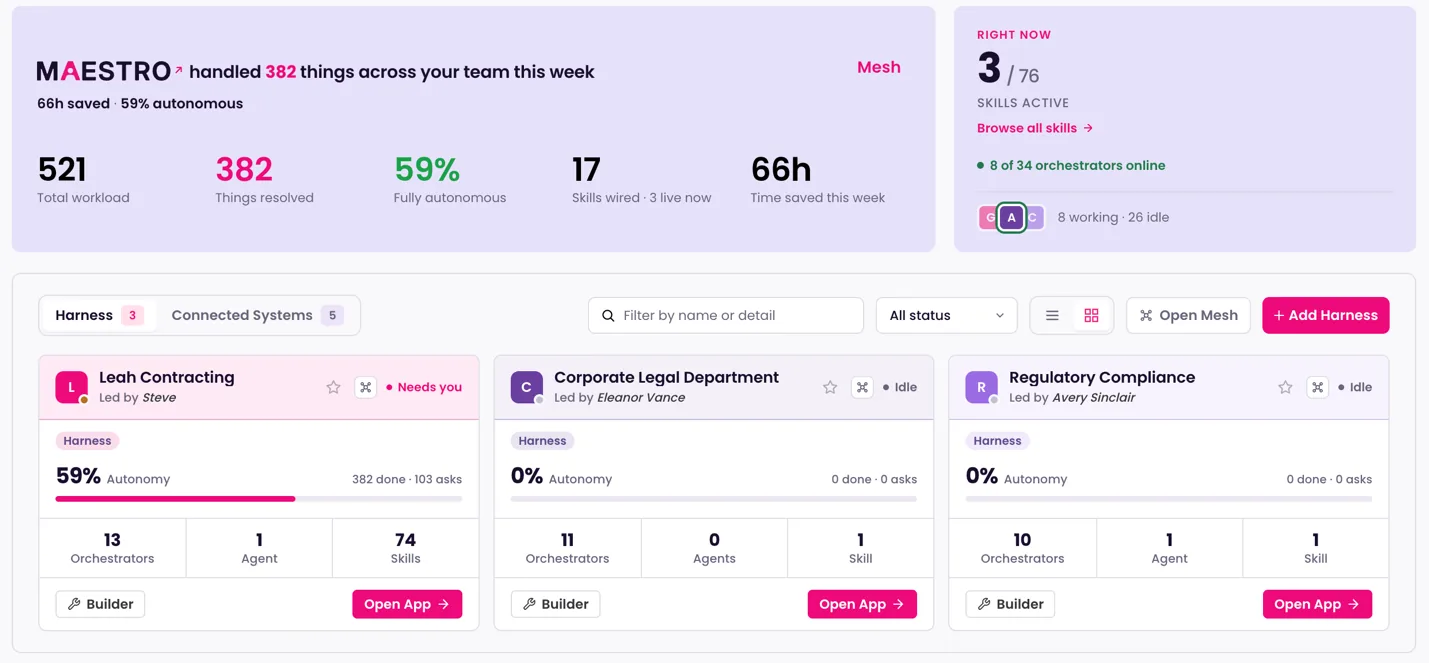The image size is (1429, 663).
Task: Switch to Connected Systems tab
Action: click(x=257, y=315)
